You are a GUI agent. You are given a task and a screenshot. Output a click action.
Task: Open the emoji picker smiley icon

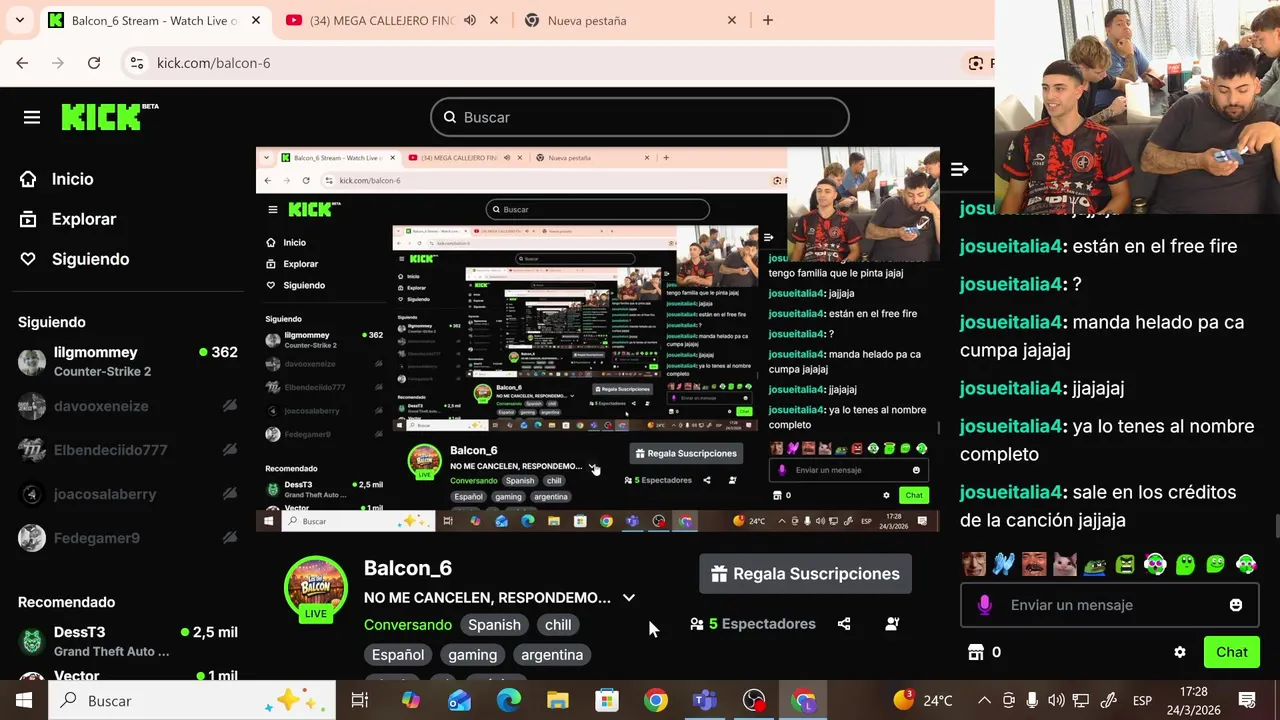pos(1236,605)
